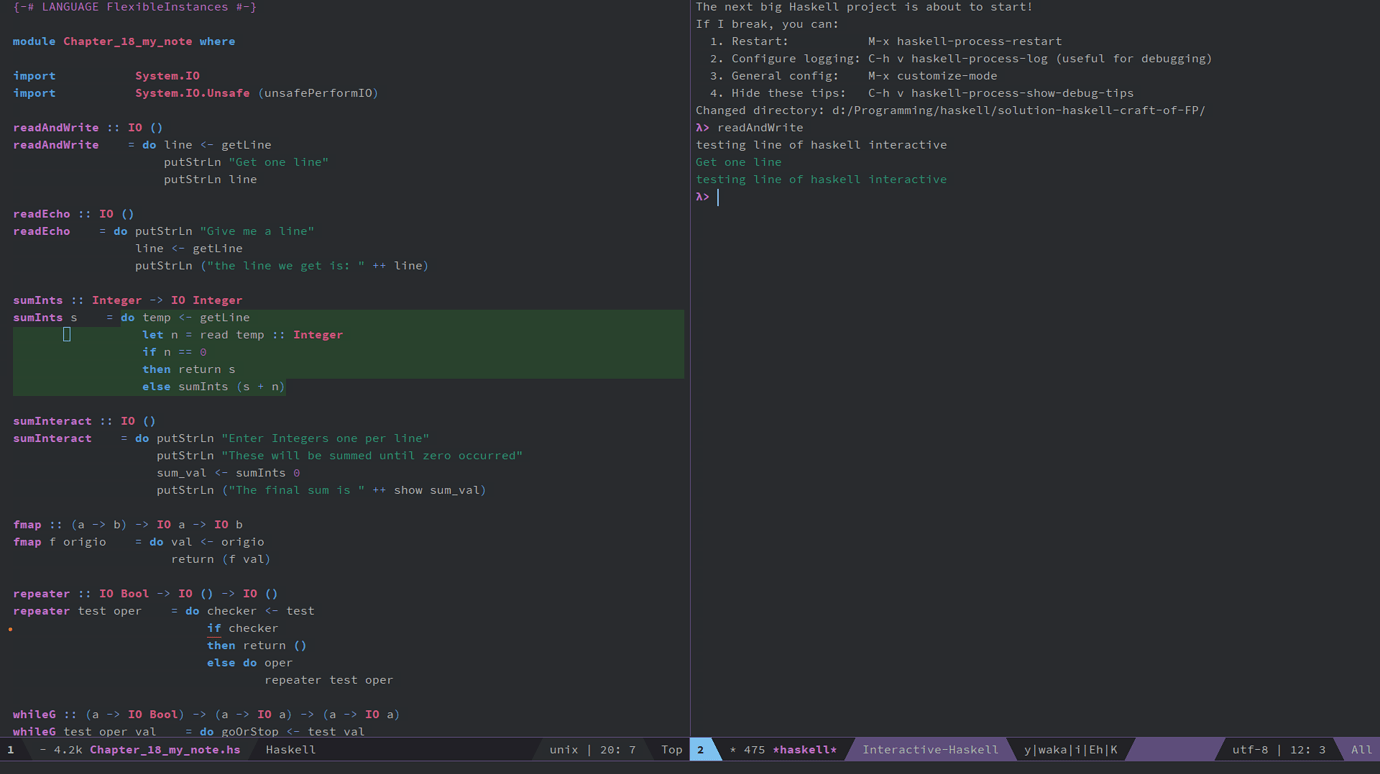Click 'C-h v haskell-process-show-debug-tips' tip

click(x=1001, y=93)
